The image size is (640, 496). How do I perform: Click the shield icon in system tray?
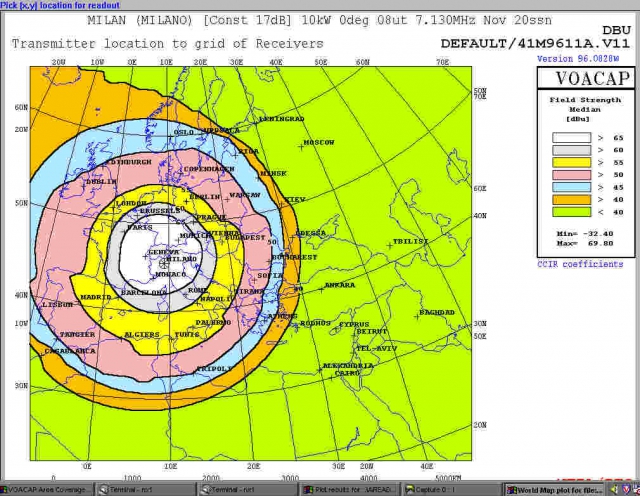627,489
